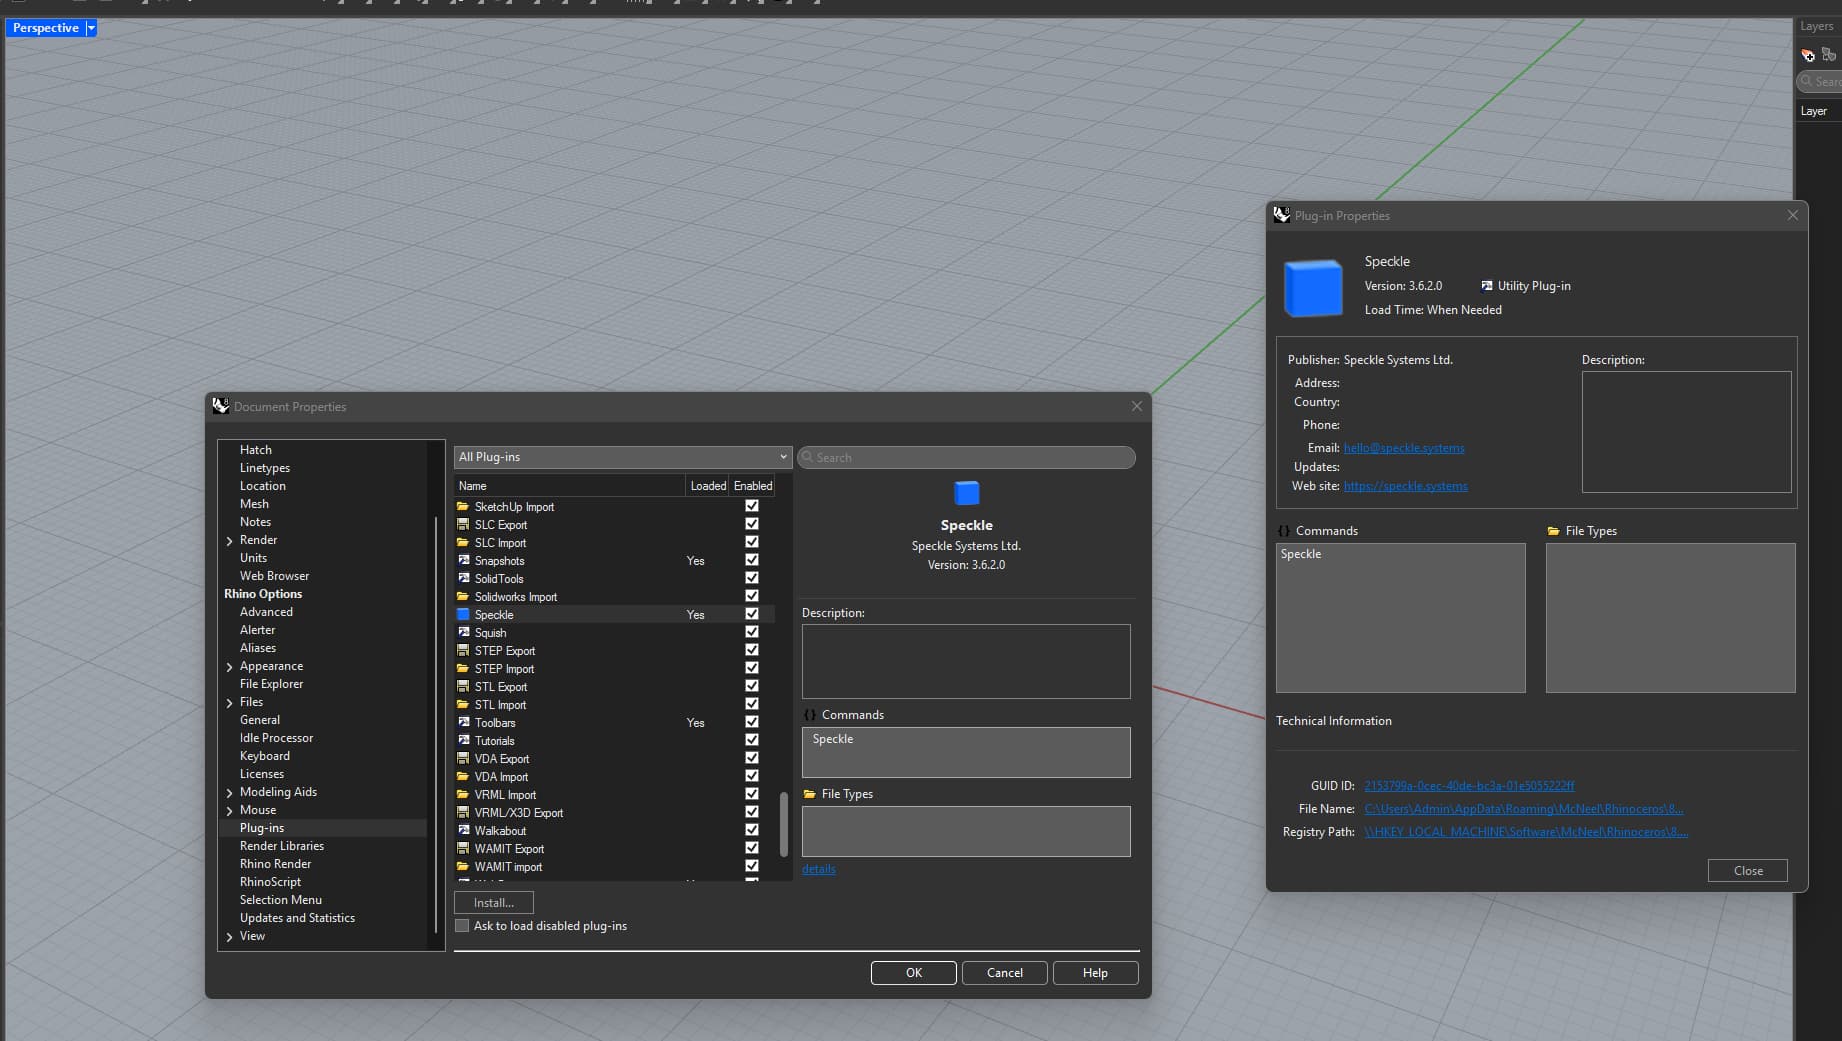
Task: Click the plug-in Search field
Action: coord(967,457)
